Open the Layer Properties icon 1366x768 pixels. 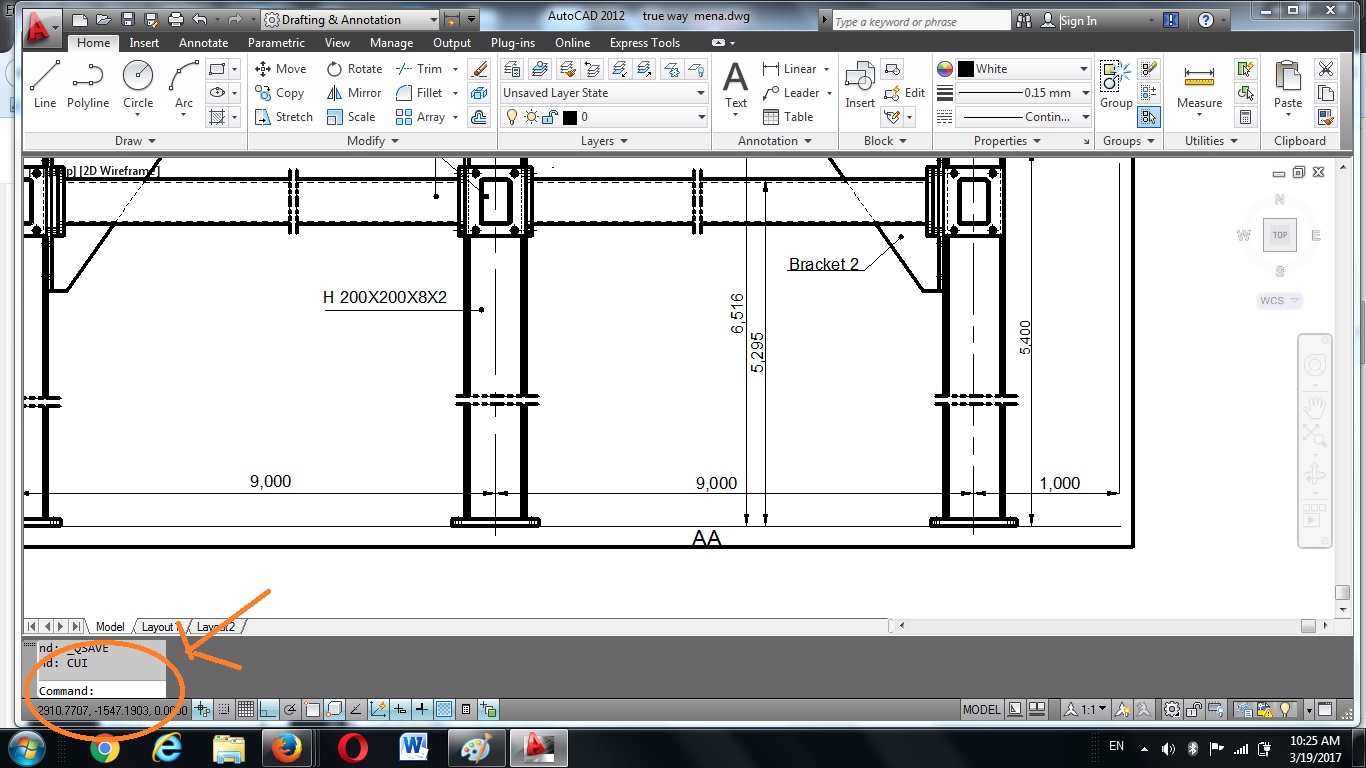511,69
